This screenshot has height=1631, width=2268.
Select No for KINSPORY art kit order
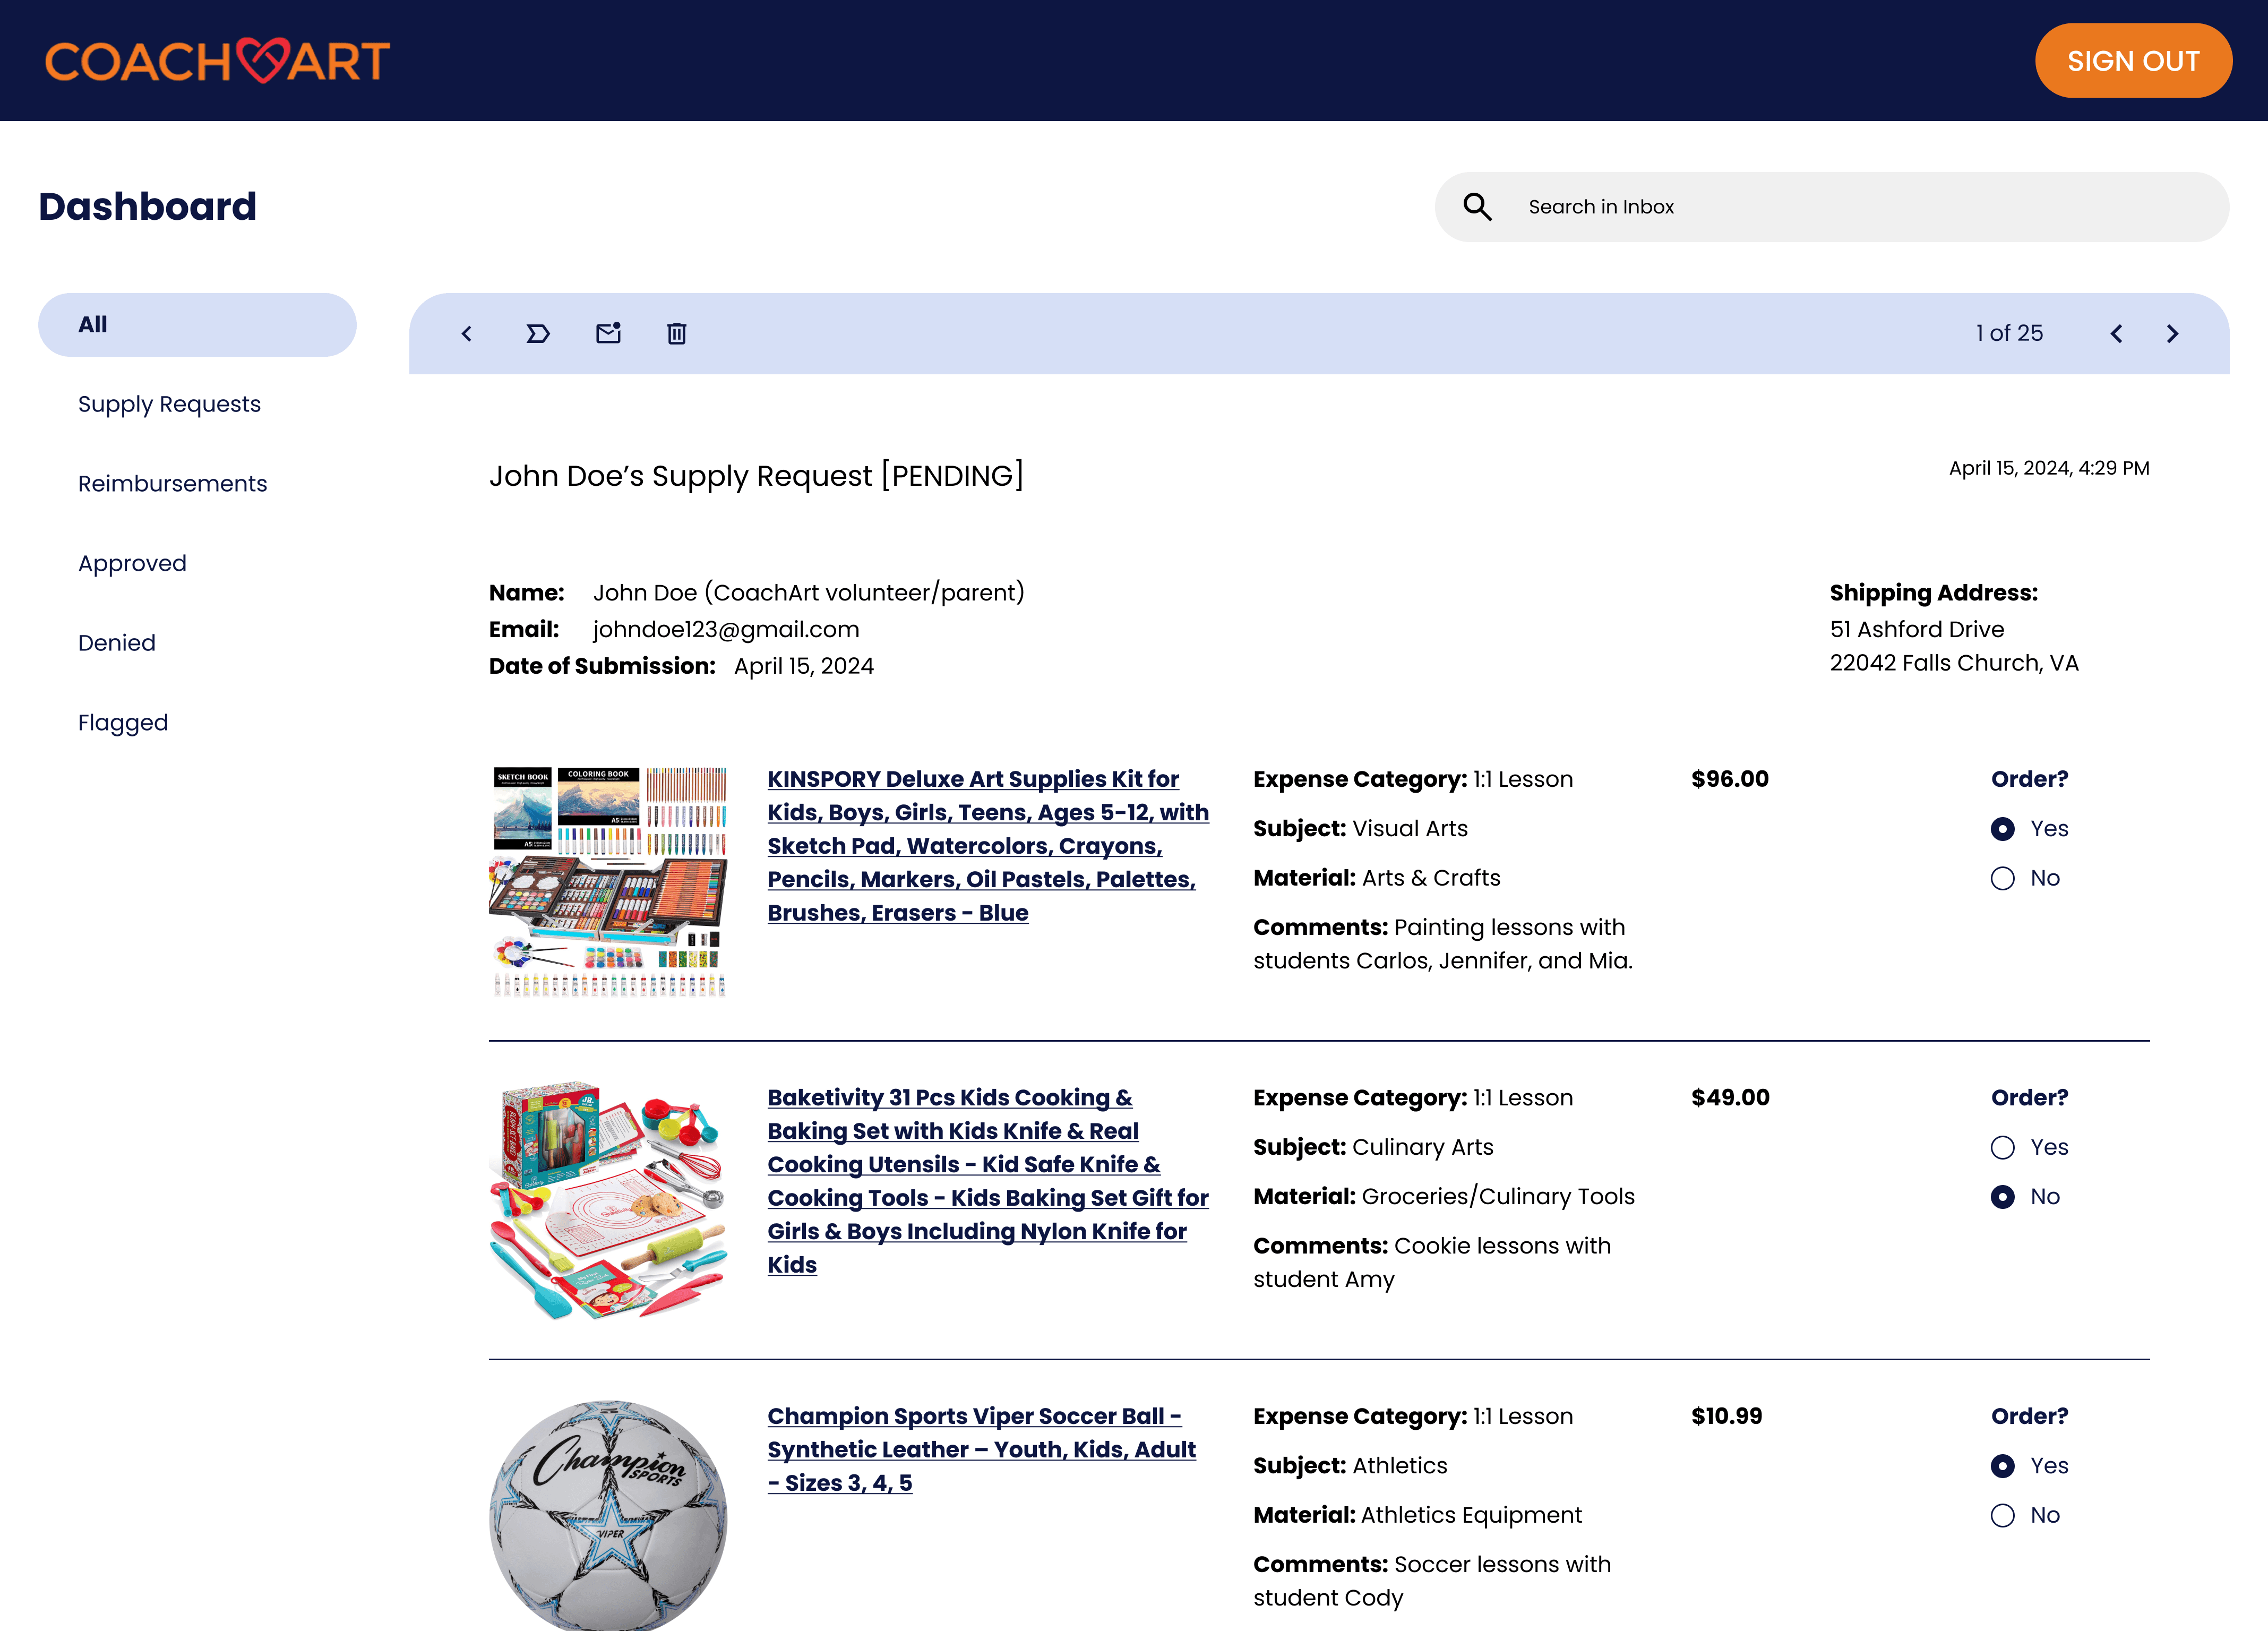coord(2002,878)
